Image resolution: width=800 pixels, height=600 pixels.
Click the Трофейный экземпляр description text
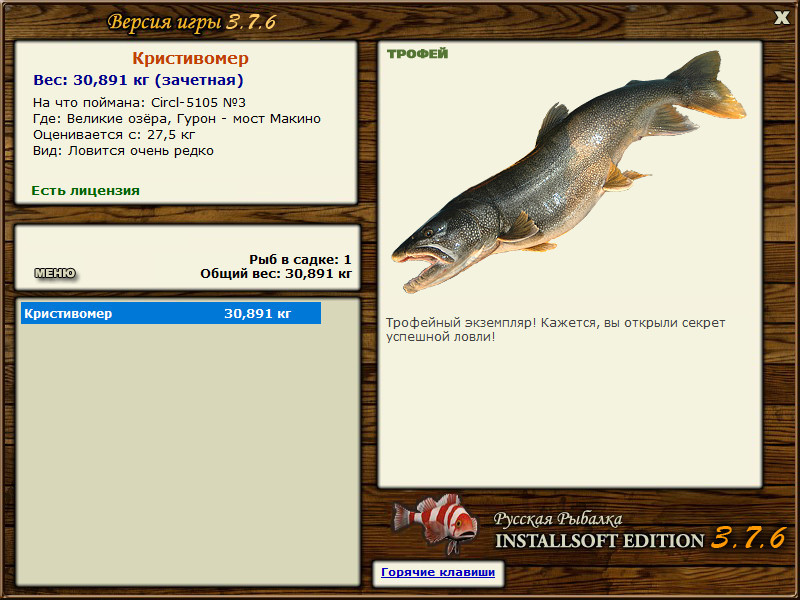pos(555,330)
